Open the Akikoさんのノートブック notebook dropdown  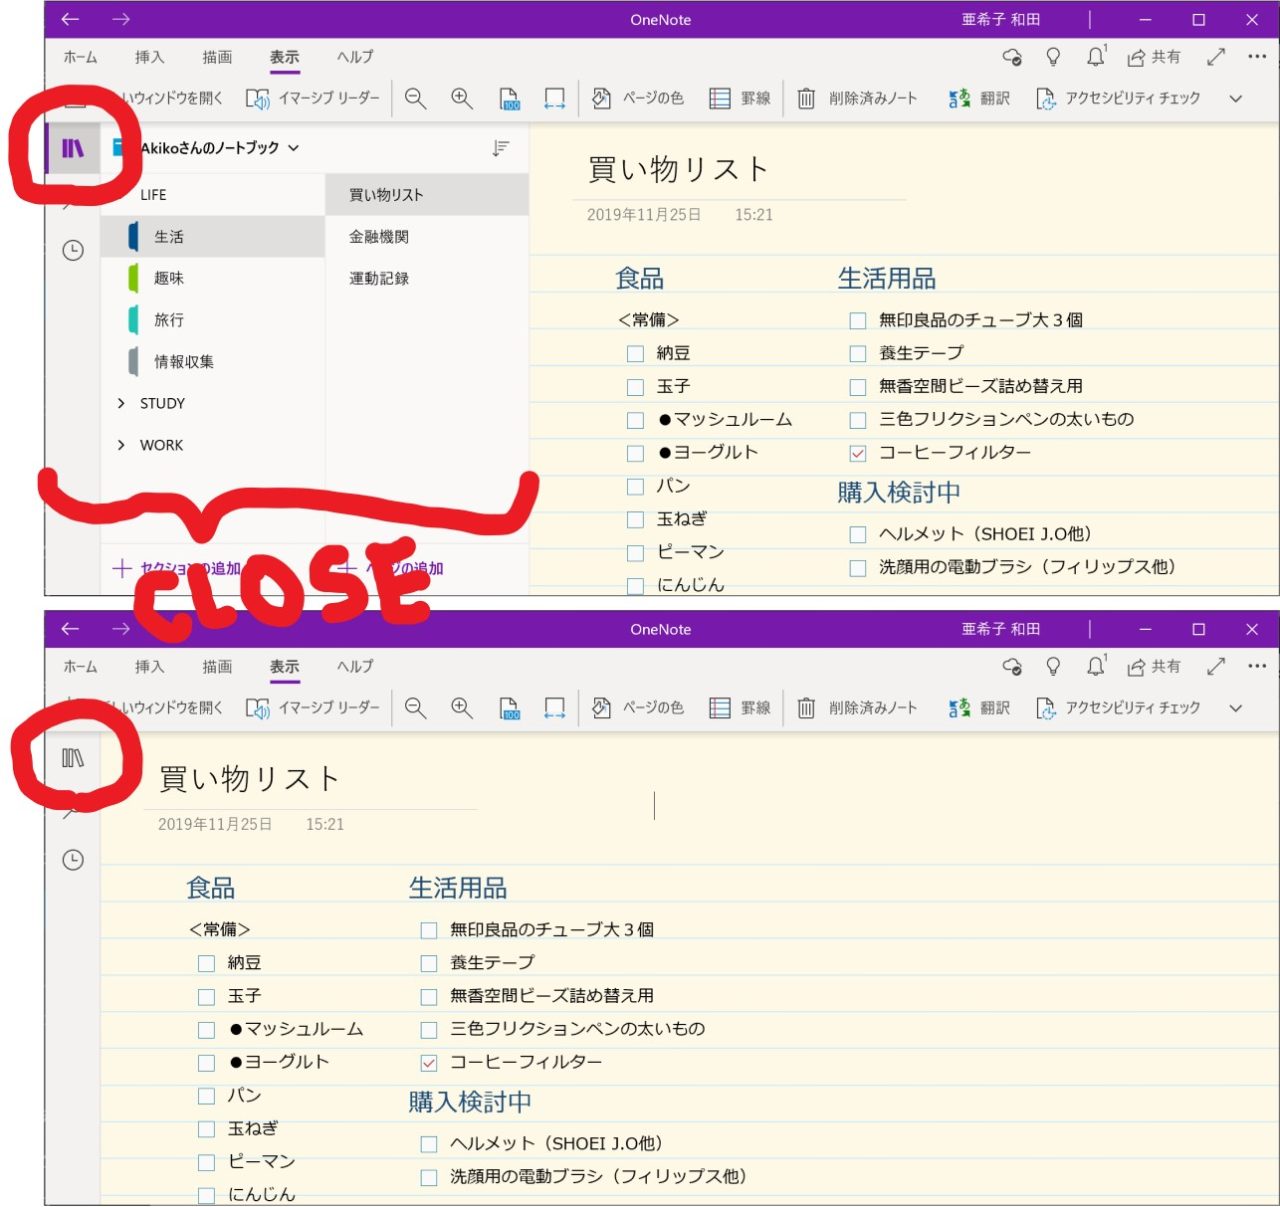point(219,148)
